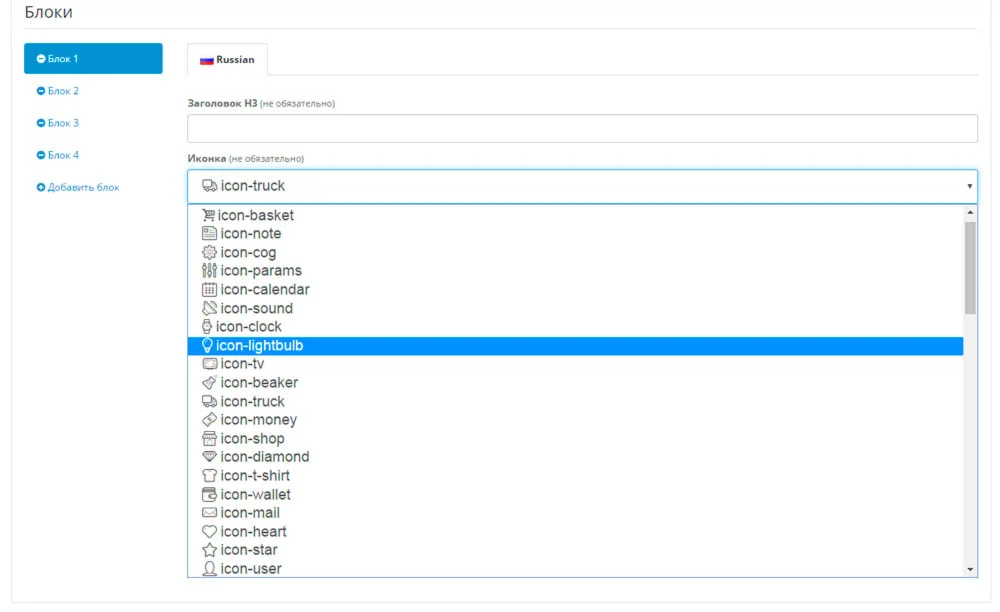Choose the icon-diamond option
This screenshot has width=1000, height=612.
tap(256, 457)
